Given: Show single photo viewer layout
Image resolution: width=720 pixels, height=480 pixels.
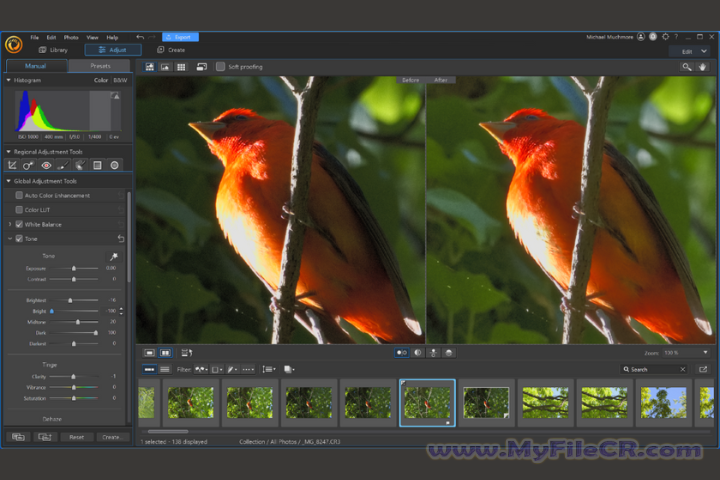Looking at the screenshot, I should point(150,353).
